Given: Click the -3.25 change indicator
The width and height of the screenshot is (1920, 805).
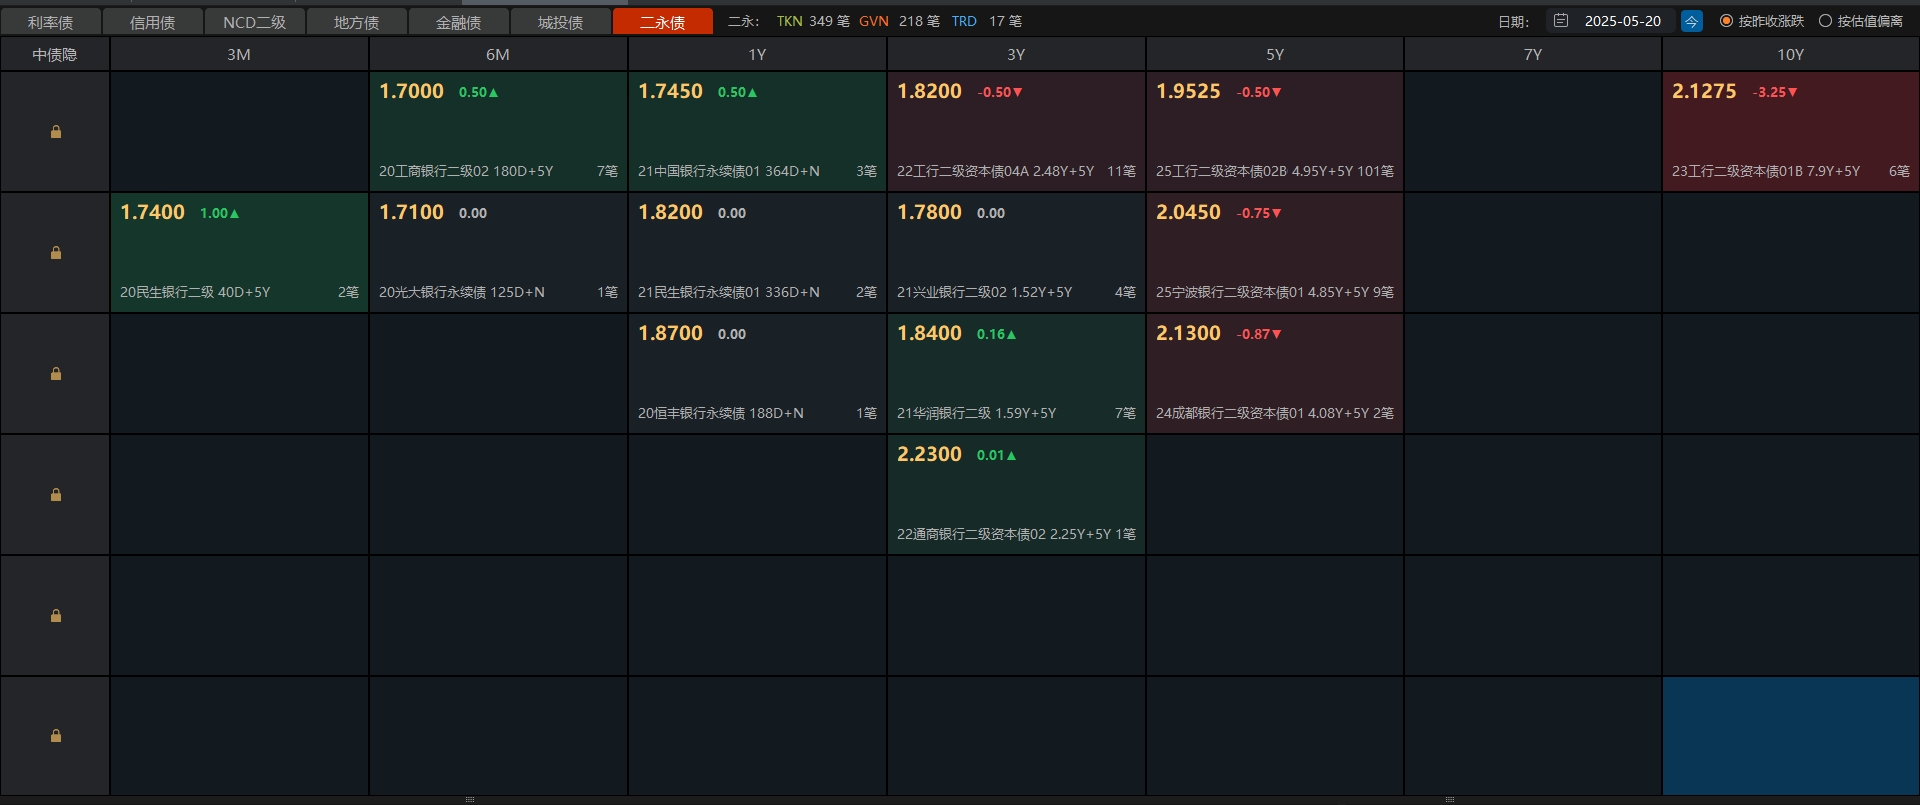Looking at the screenshot, I should tap(1775, 92).
